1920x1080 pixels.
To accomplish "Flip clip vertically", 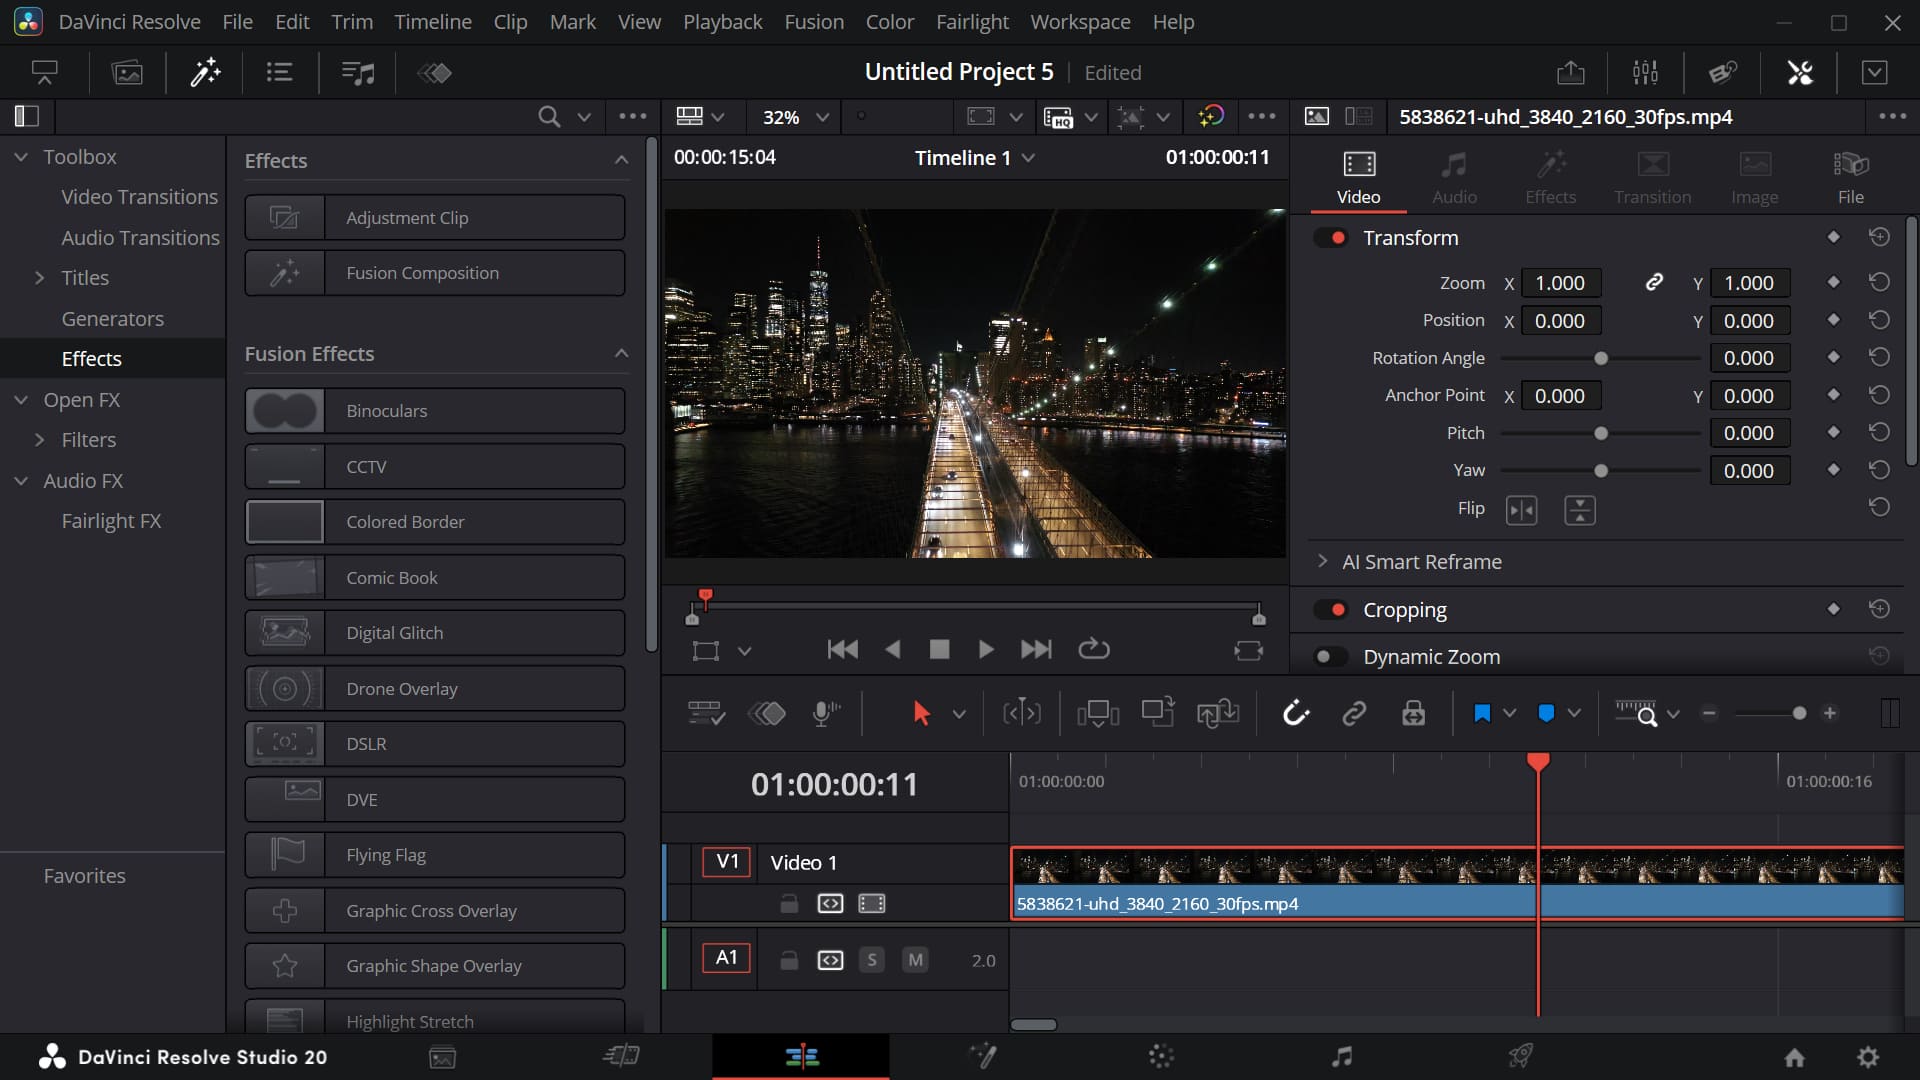I will [x=1579, y=510].
